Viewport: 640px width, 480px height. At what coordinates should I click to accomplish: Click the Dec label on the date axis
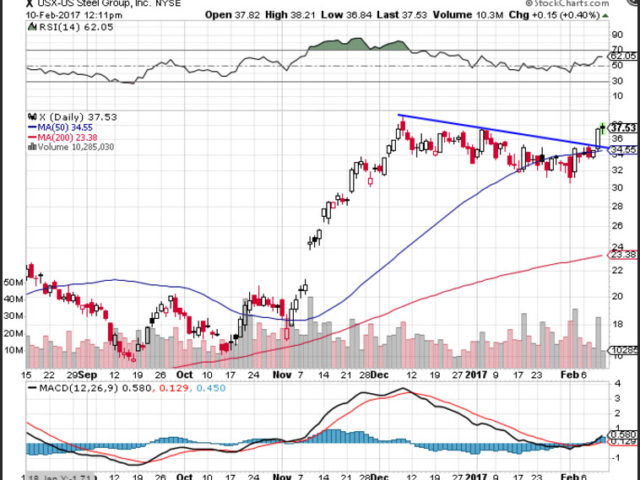(x=380, y=375)
